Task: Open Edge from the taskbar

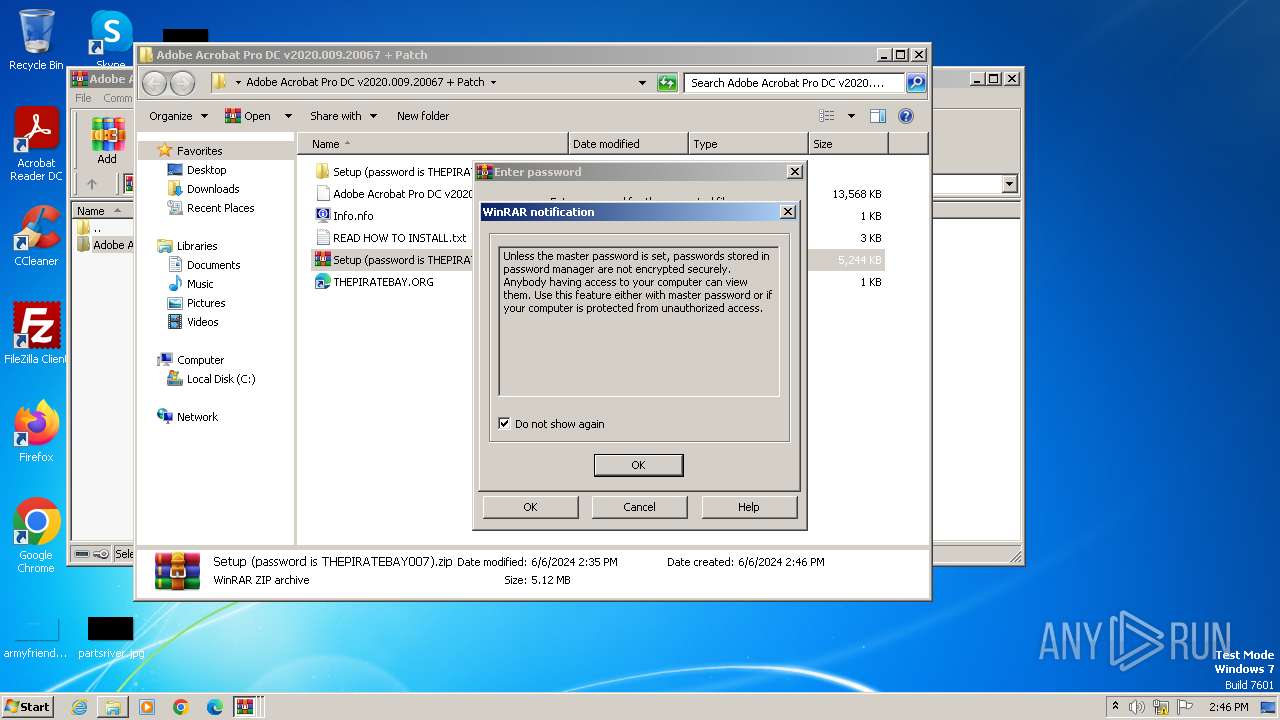Action: [215, 707]
